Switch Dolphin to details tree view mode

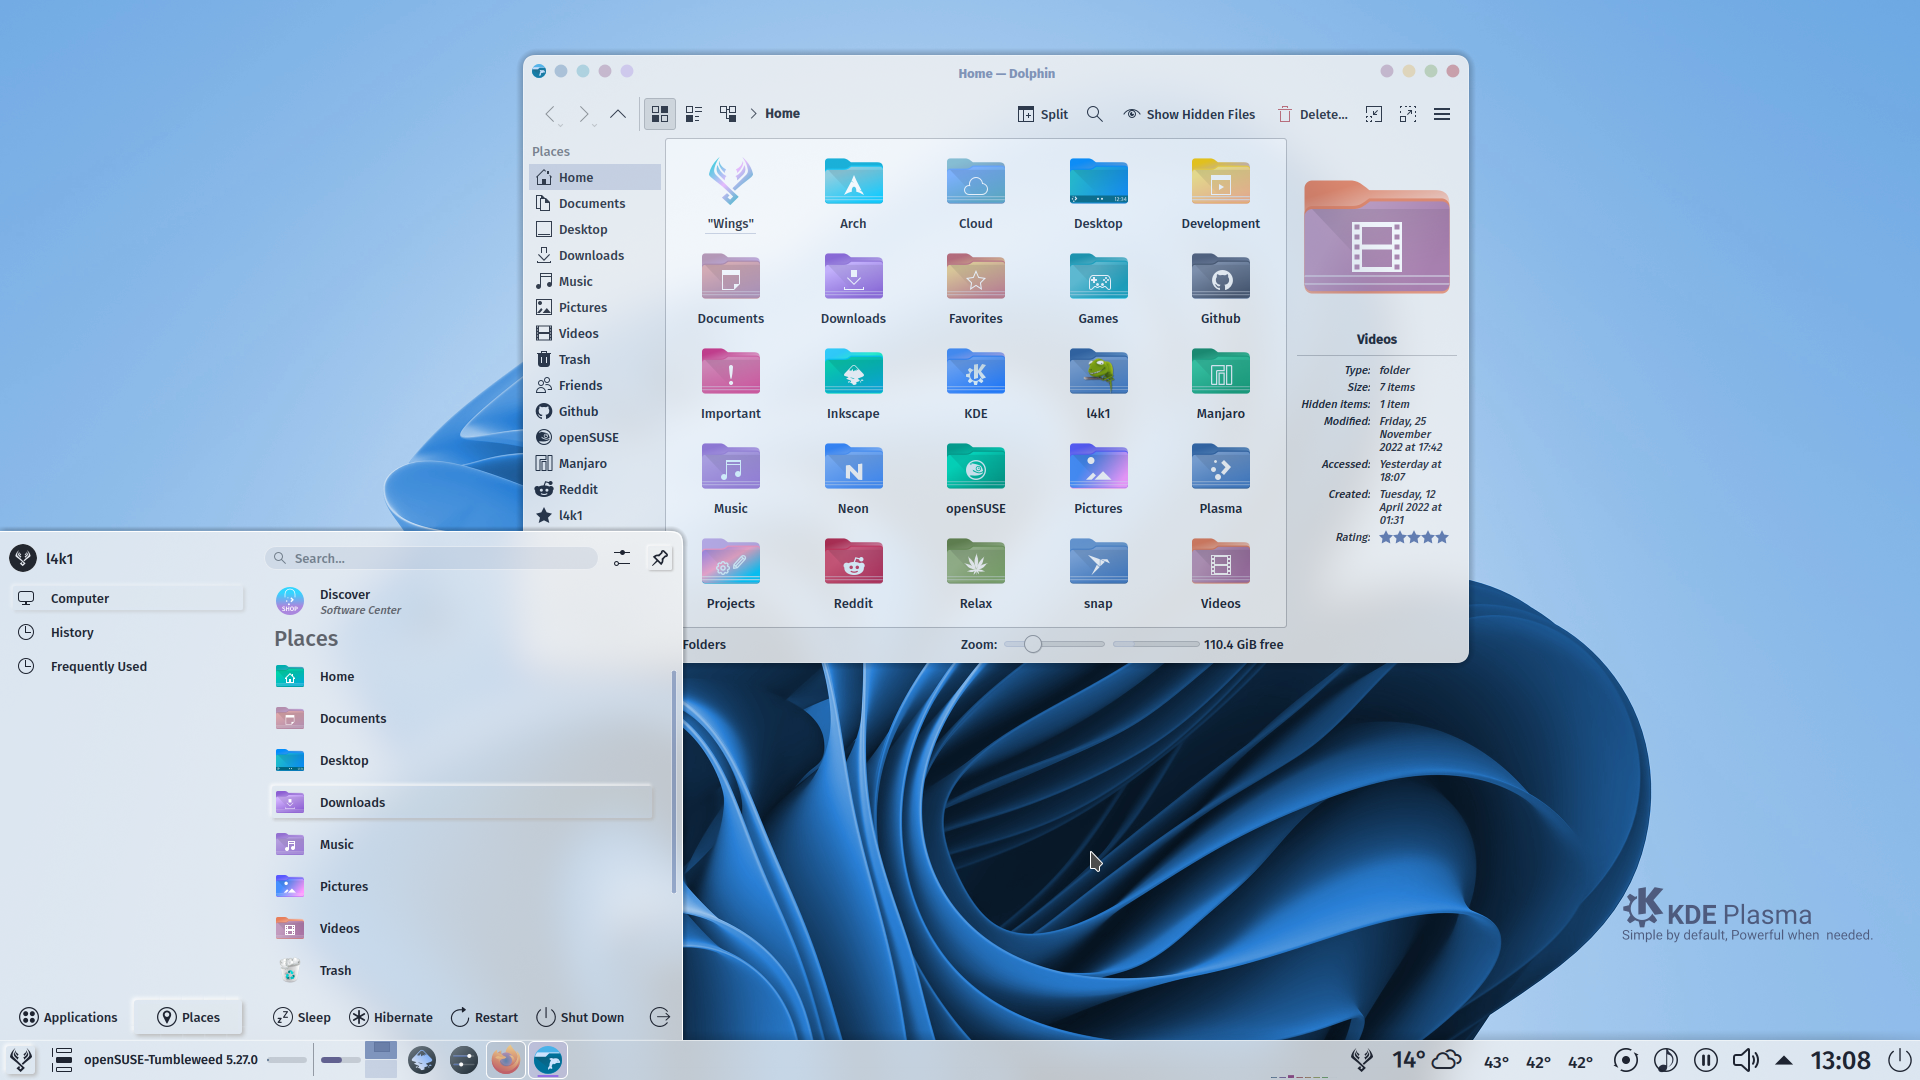point(728,114)
